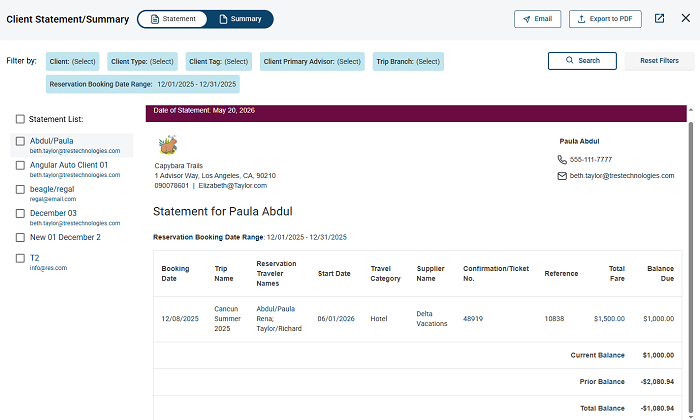Click booking date 12/08/2025 cell
The image size is (700, 420).
pos(180,319)
